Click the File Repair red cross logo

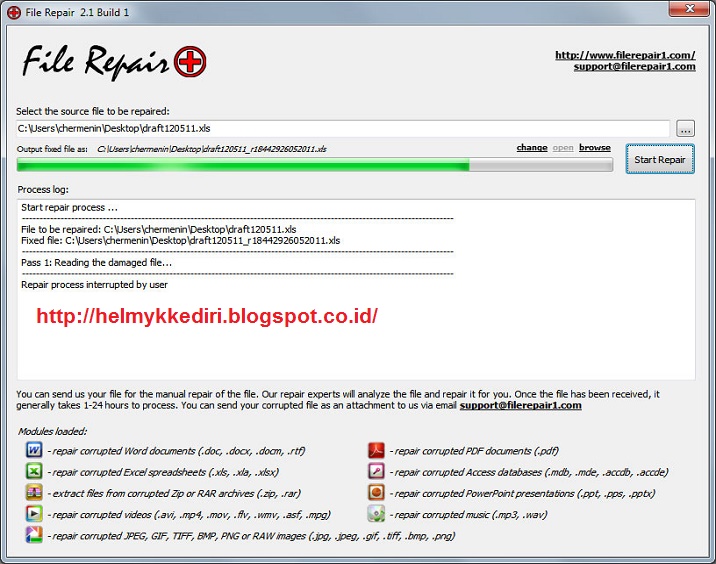point(190,61)
